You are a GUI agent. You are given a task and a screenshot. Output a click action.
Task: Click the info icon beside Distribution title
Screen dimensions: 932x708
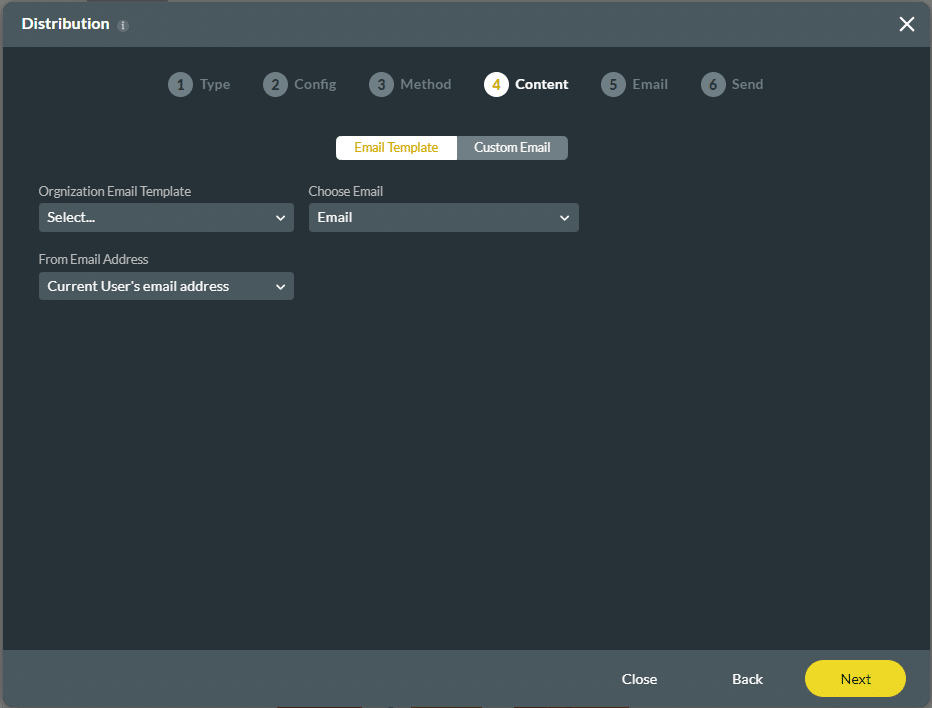[122, 24]
